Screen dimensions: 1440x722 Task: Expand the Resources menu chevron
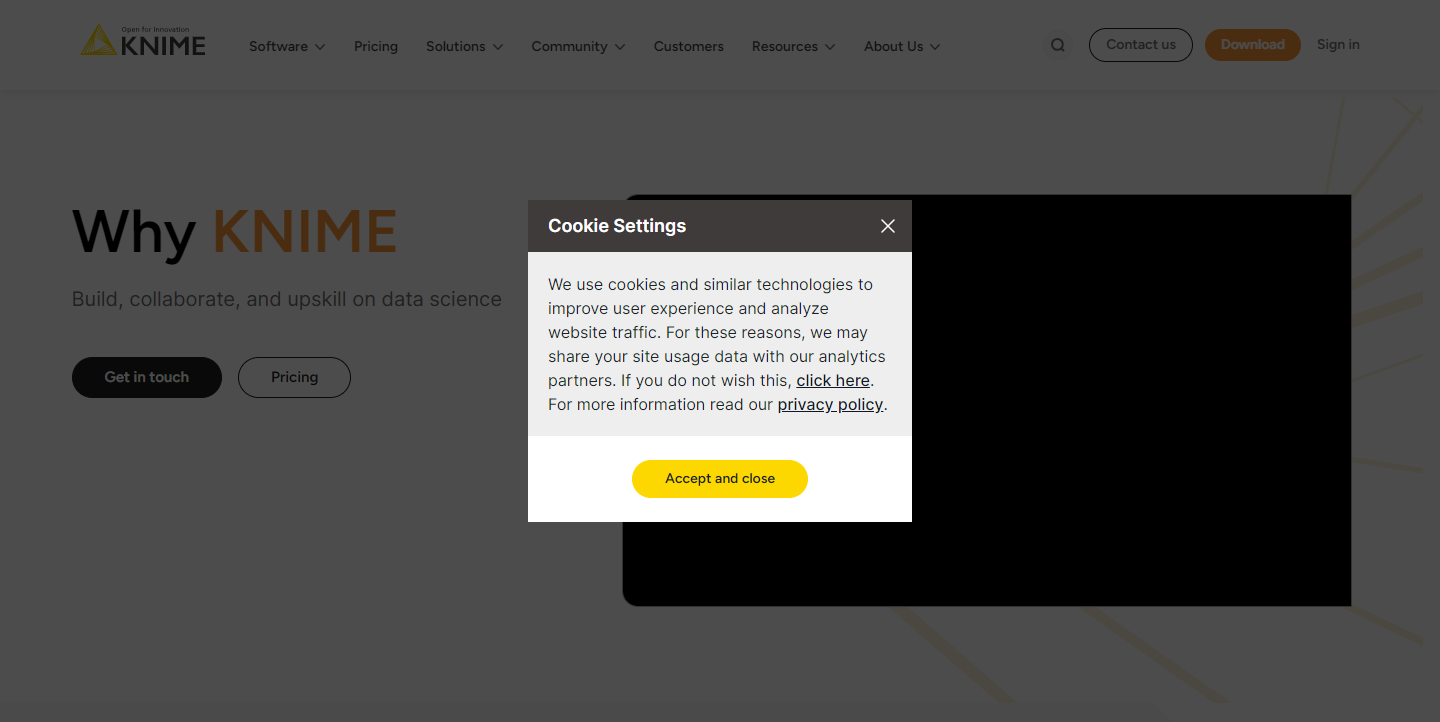click(830, 47)
